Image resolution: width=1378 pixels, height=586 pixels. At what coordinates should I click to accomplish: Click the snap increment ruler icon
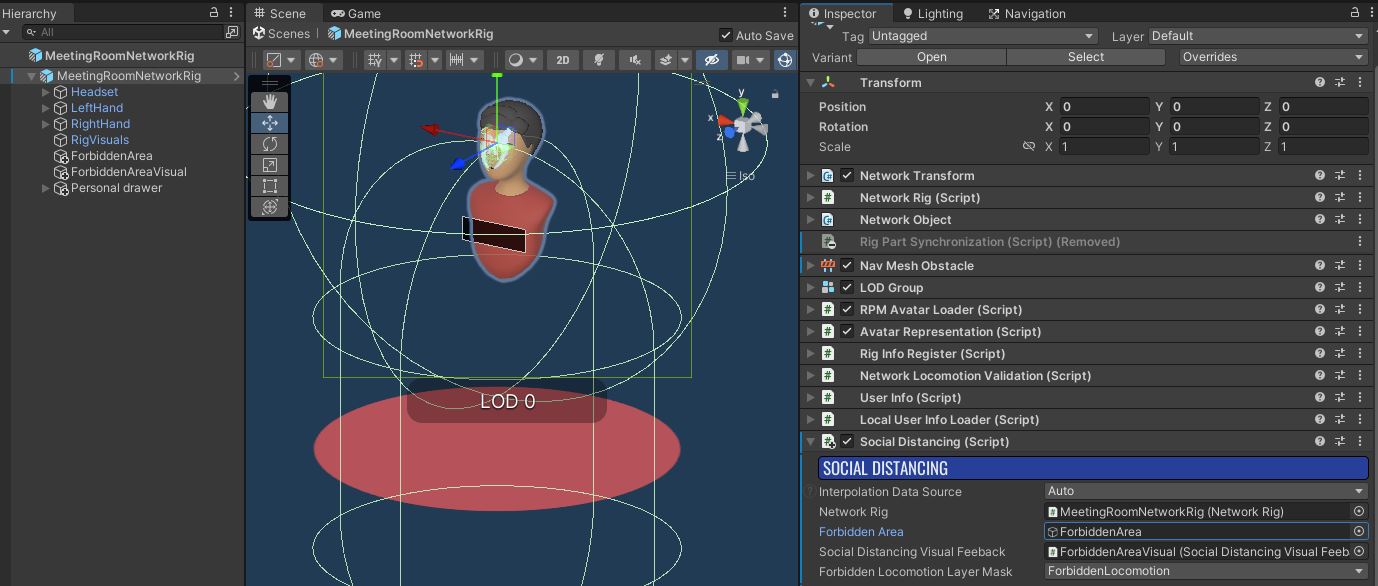tap(457, 60)
